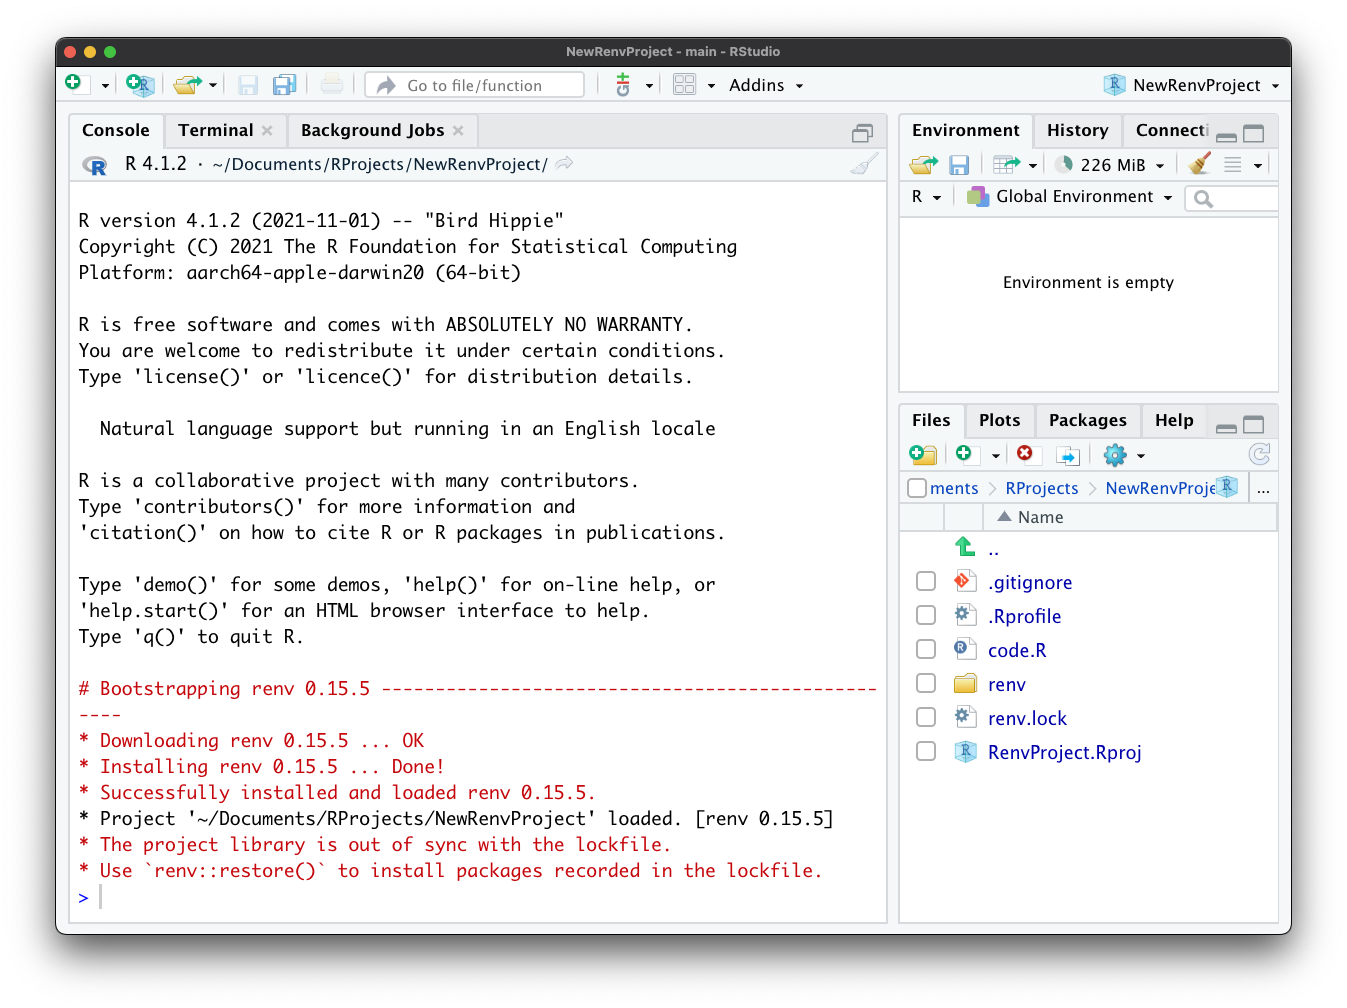1347x1008 pixels.
Task: Click the Delete file icon in Files pane
Action: tap(1025, 454)
